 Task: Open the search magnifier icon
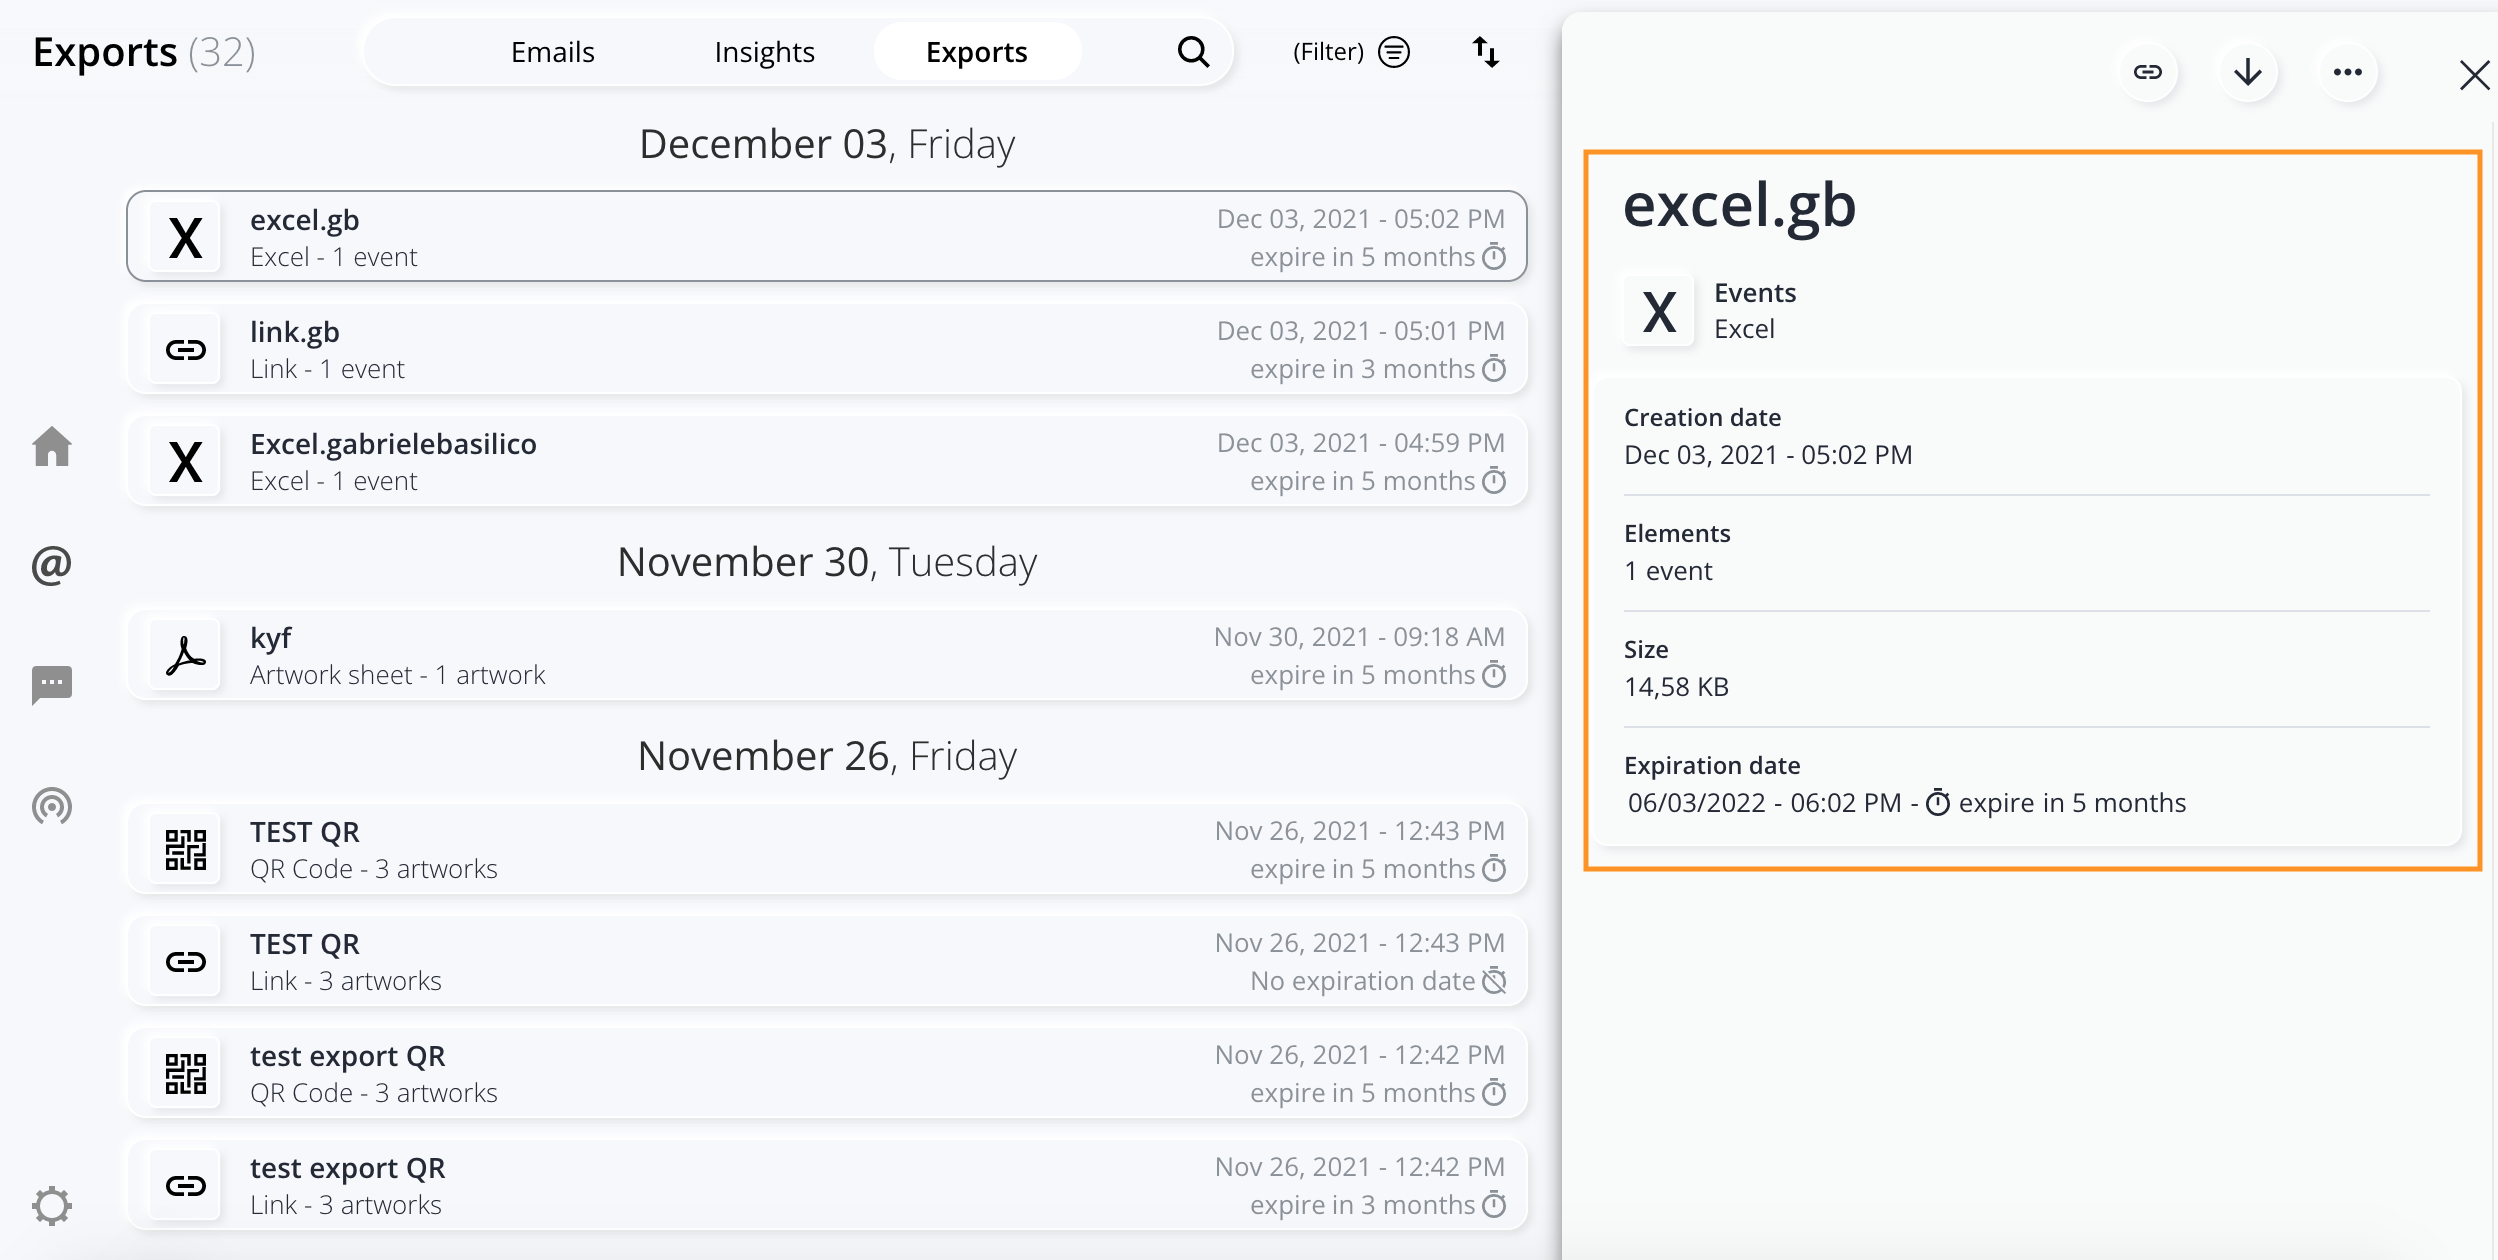click(1193, 52)
